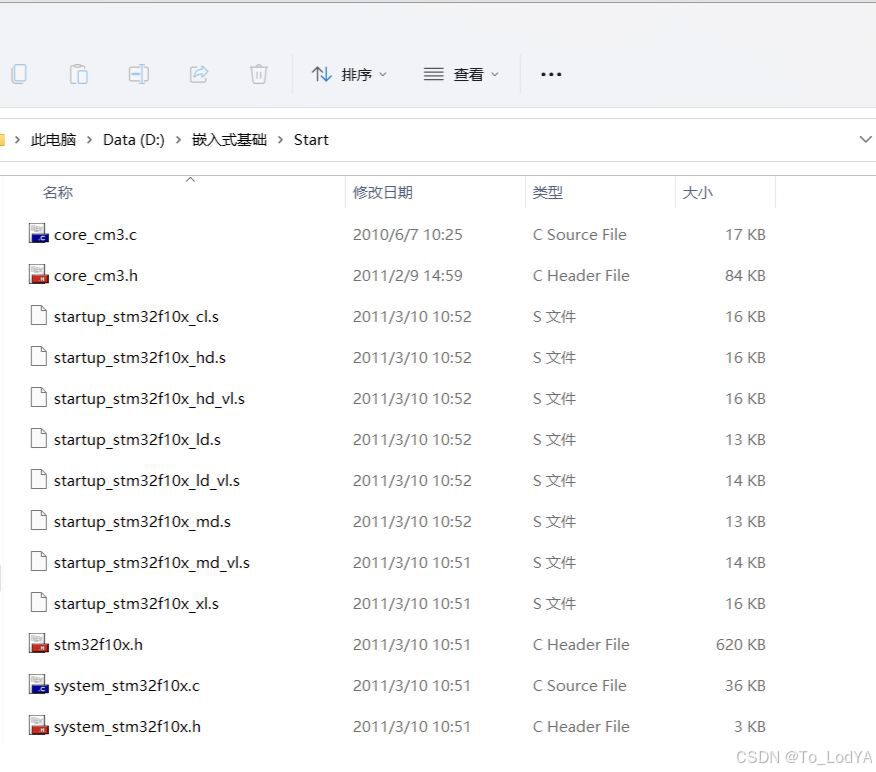Click the date 2011/2/9 14:59
876x772 pixels.
pos(408,275)
